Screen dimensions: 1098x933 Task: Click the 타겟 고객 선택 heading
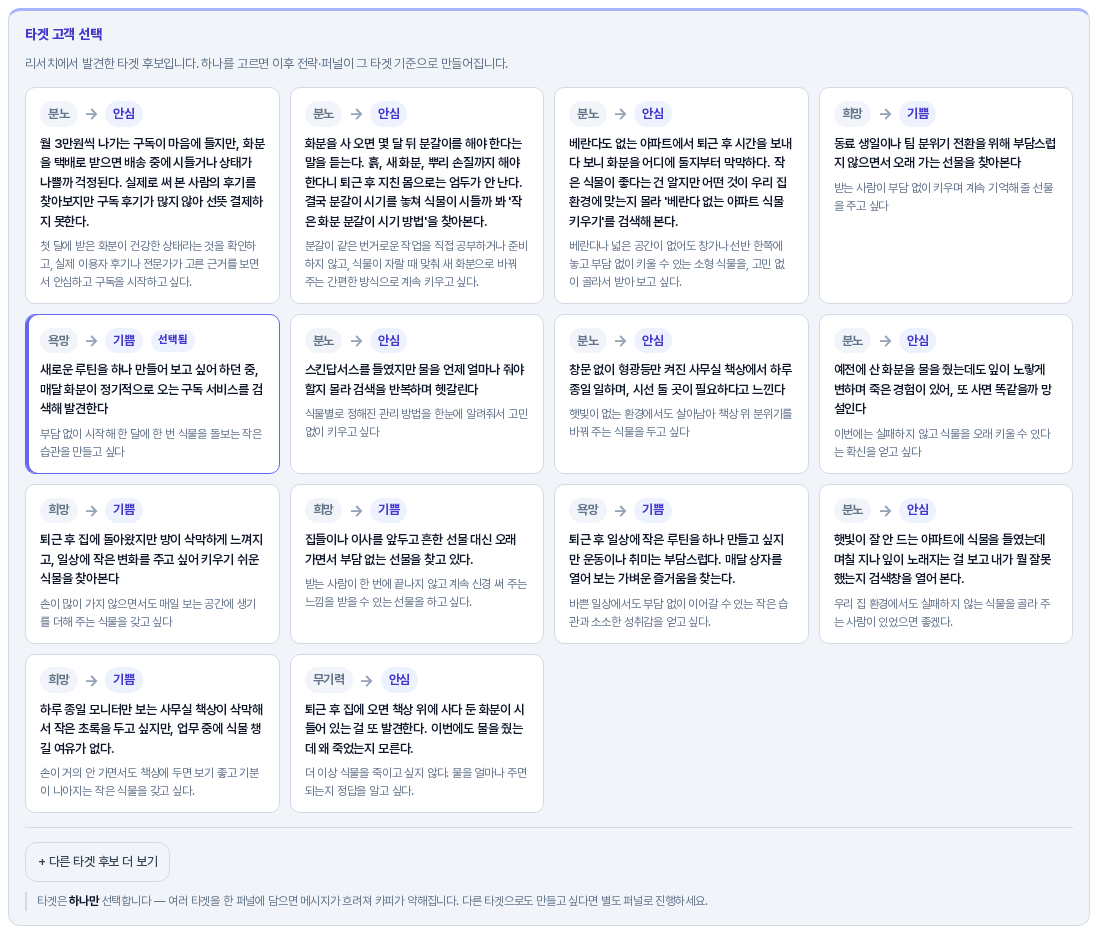pos(64,34)
